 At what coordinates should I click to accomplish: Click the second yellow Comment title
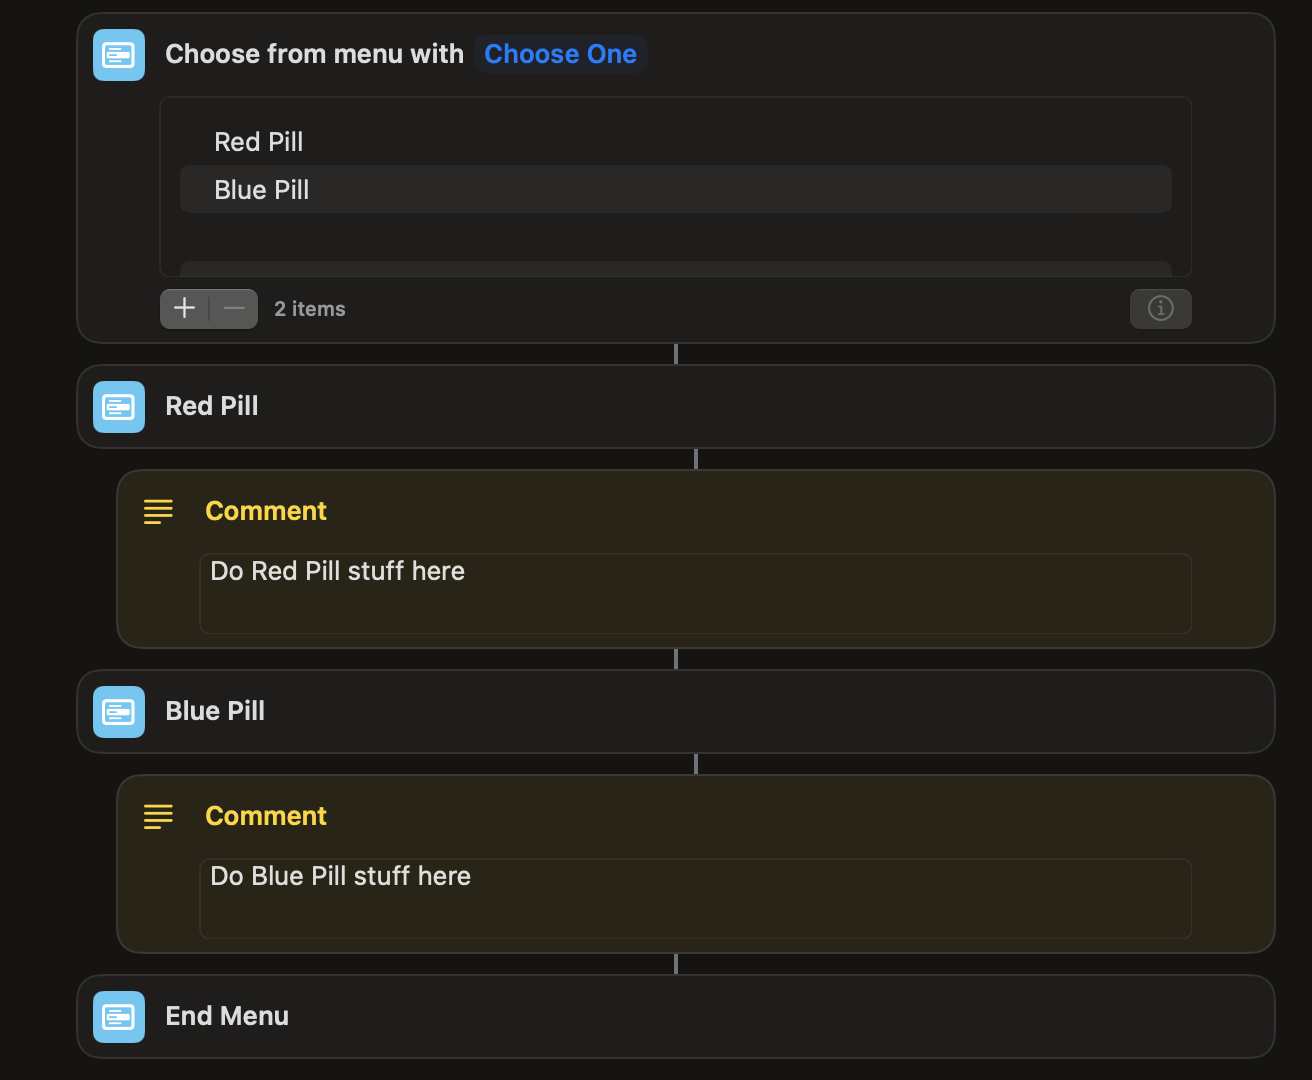coord(266,817)
